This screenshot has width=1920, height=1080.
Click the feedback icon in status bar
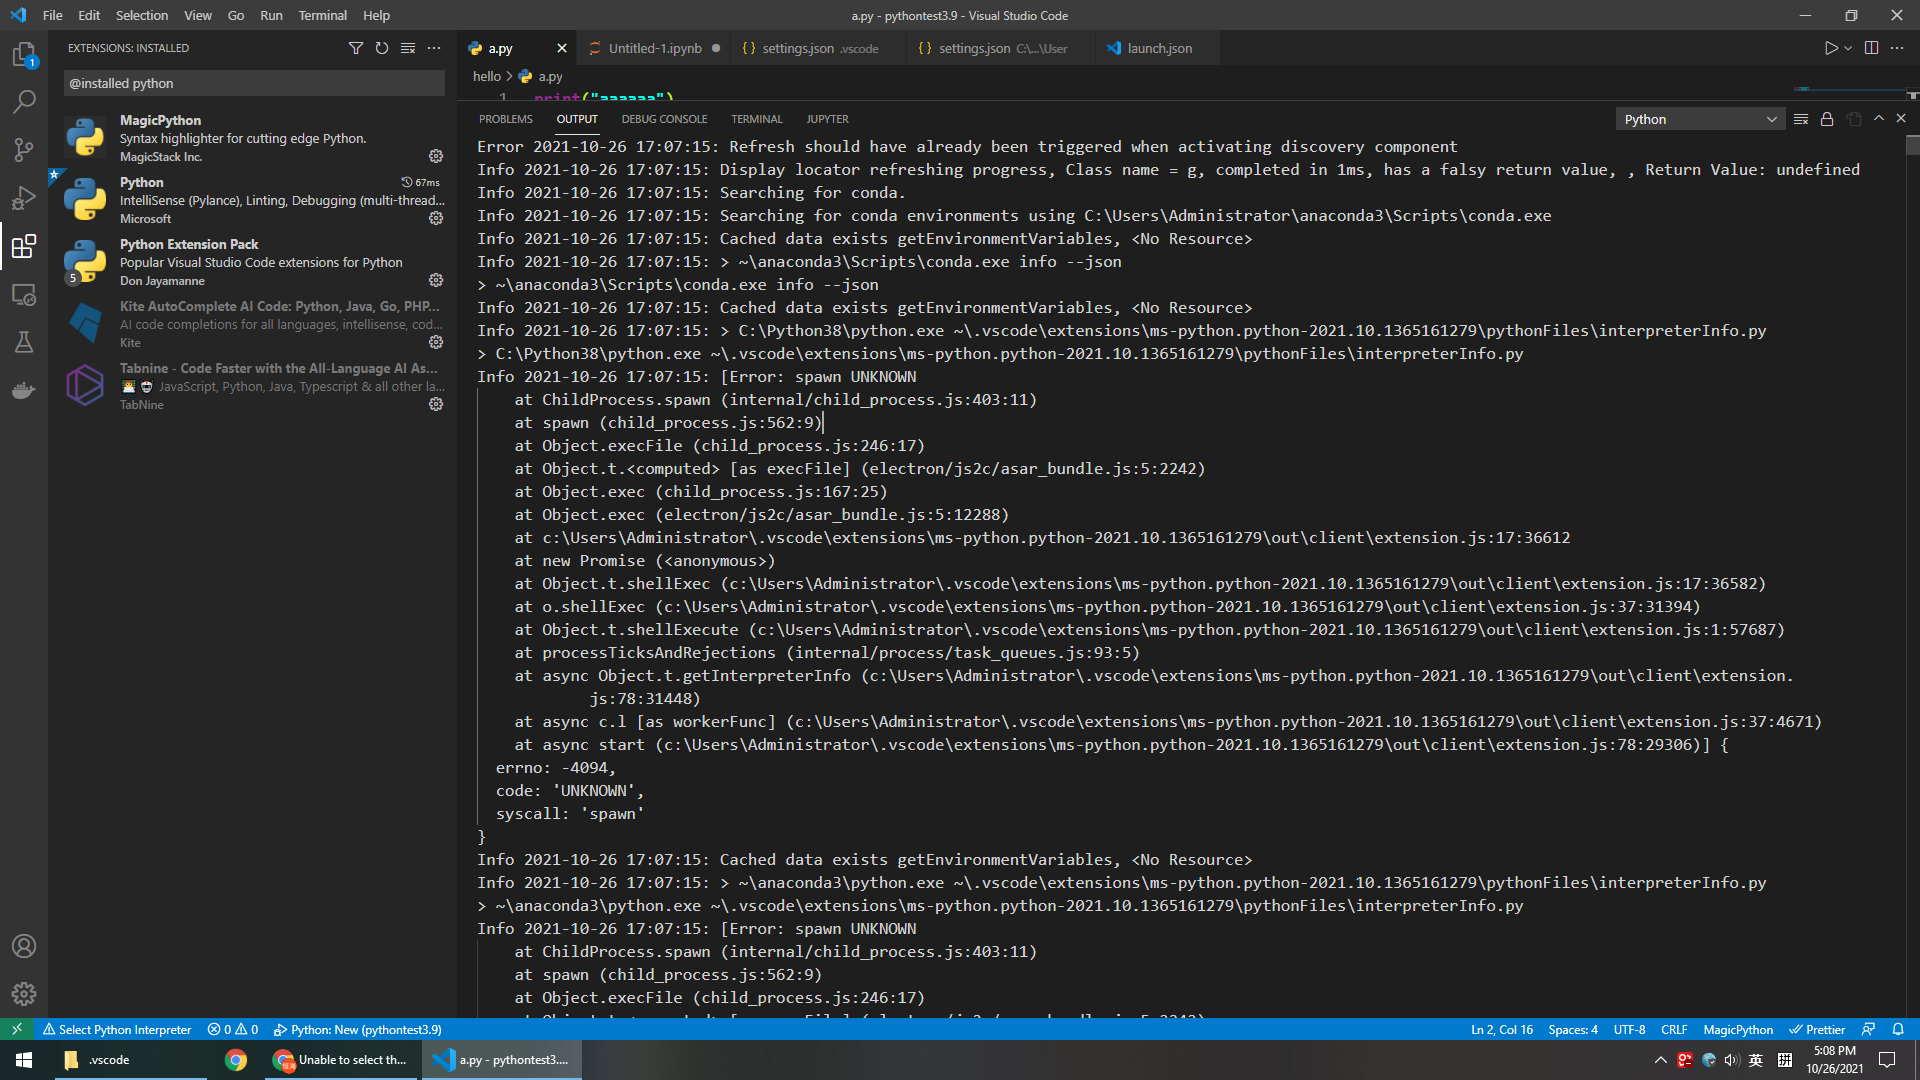[x=1868, y=1029]
